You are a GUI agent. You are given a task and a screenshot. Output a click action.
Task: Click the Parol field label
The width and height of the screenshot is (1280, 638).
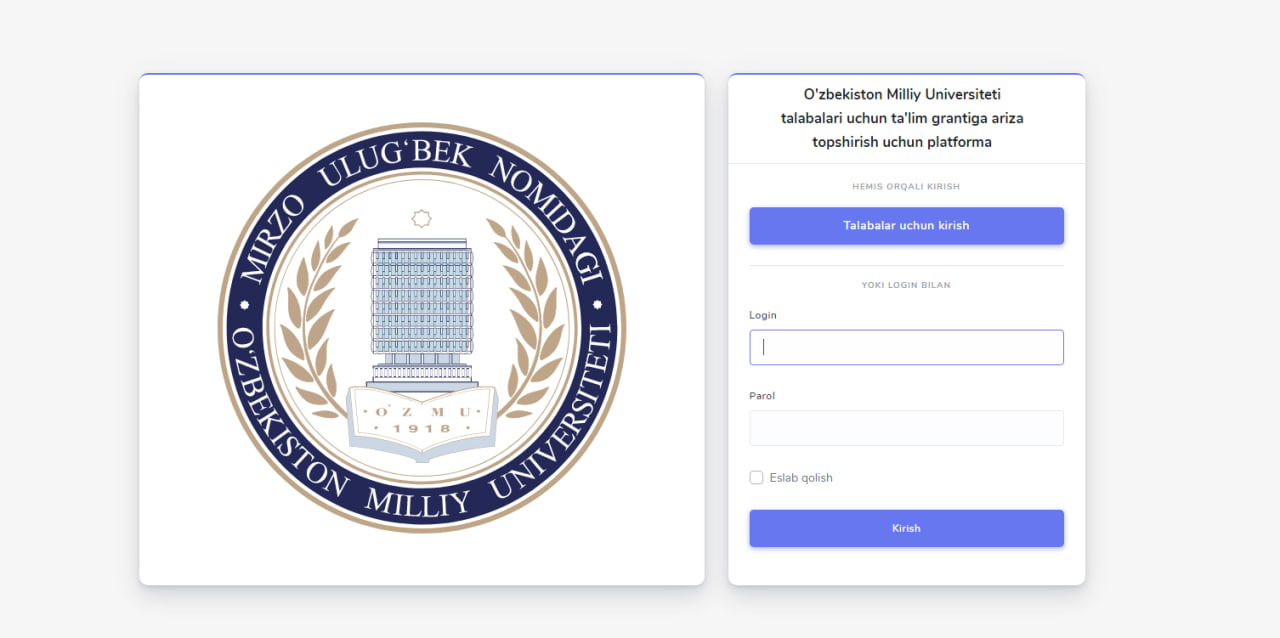[x=762, y=396]
